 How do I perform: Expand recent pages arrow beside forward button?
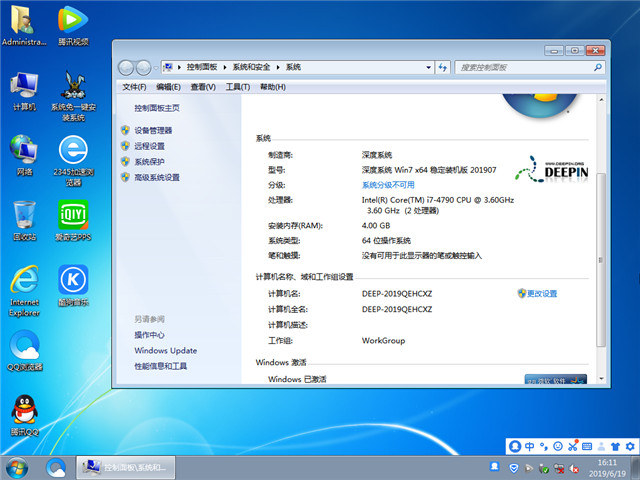point(156,68)
